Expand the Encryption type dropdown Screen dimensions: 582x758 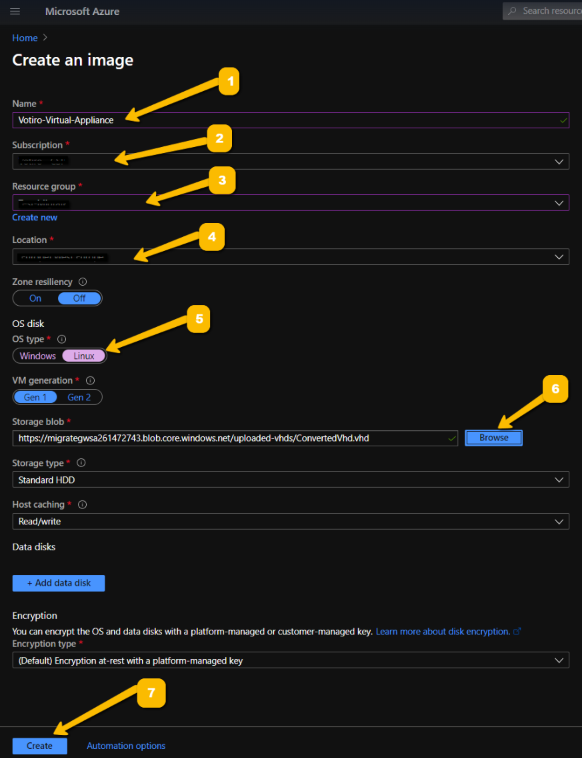pos(291,660)
